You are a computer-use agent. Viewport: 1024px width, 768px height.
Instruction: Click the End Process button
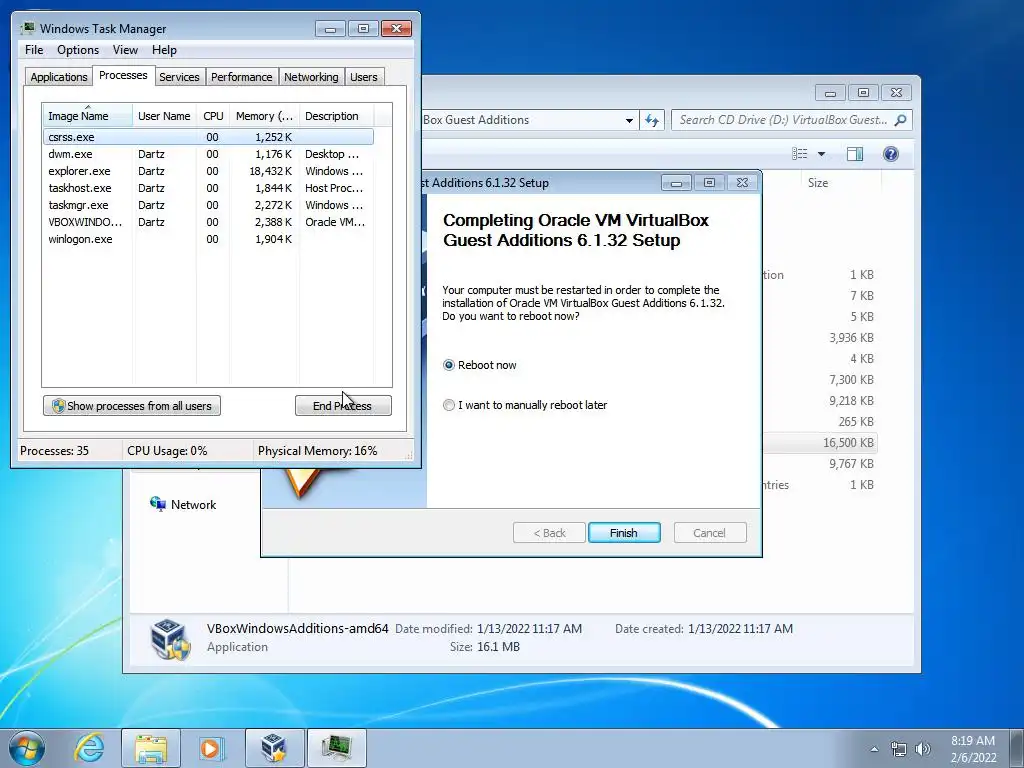click(343, 406)
